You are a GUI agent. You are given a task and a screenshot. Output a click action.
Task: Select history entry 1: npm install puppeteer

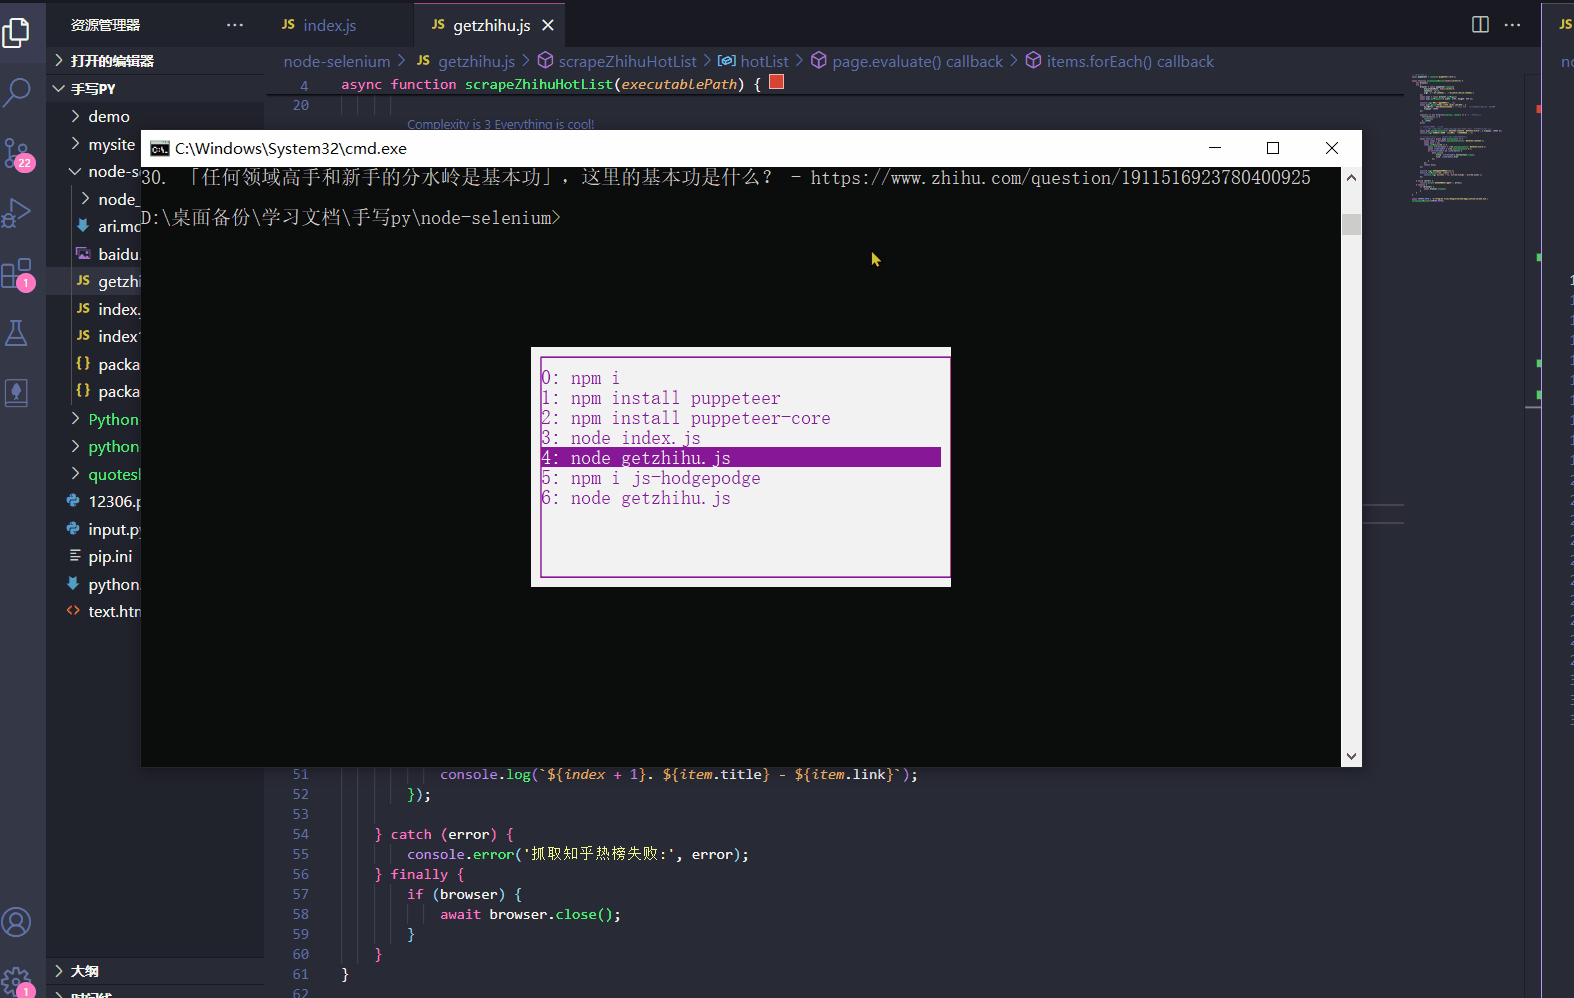point(741,398)
